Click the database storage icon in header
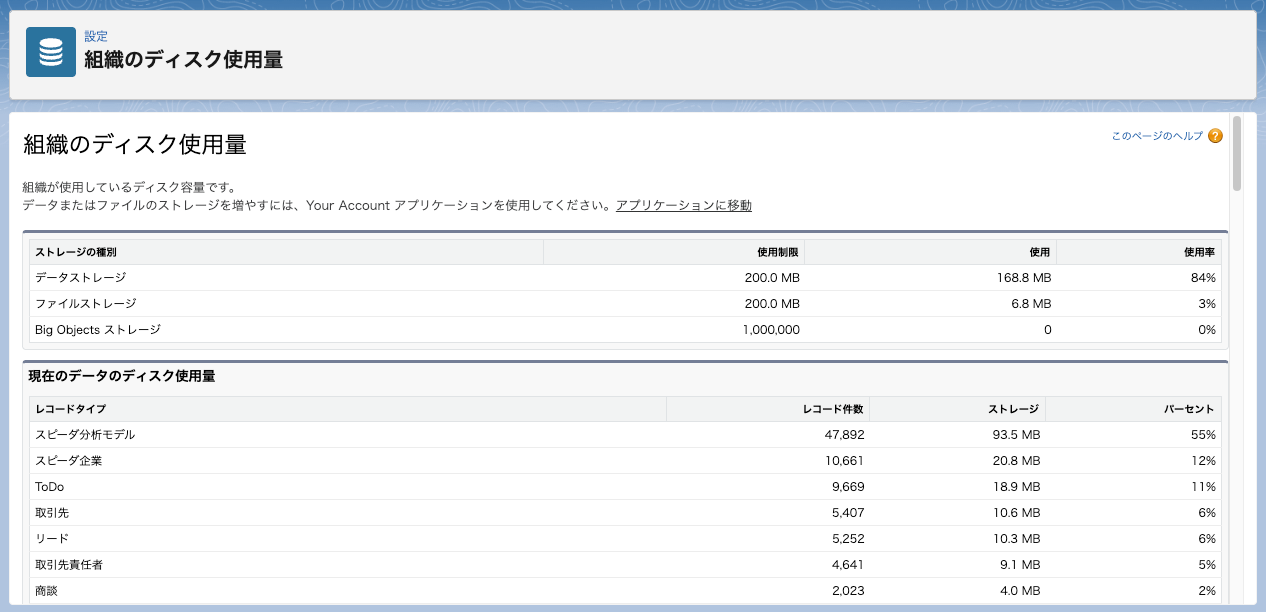This screenshot has width=1266, height=612. point(51,52)
